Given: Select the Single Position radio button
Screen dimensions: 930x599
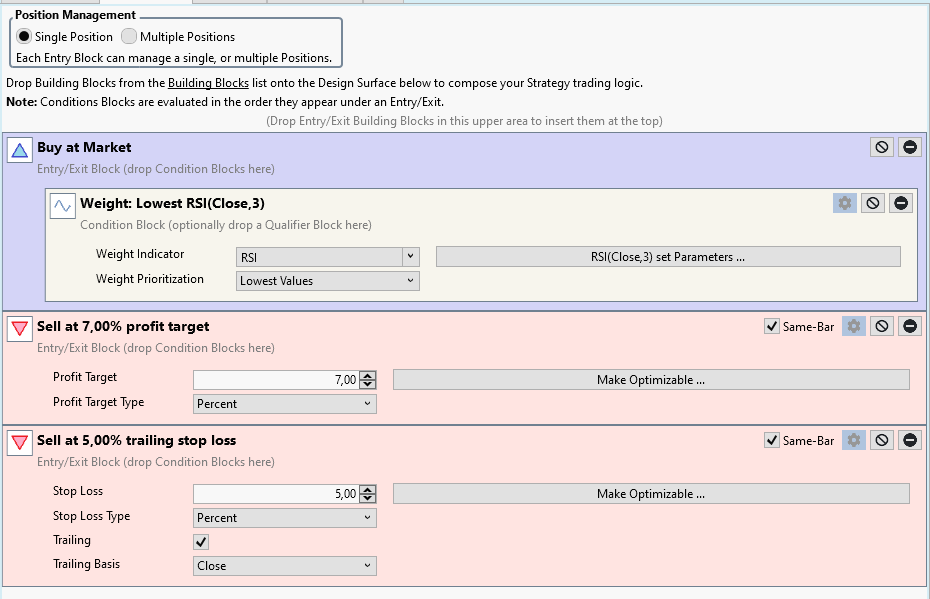Looking at the screenshot, I should 24,37.
